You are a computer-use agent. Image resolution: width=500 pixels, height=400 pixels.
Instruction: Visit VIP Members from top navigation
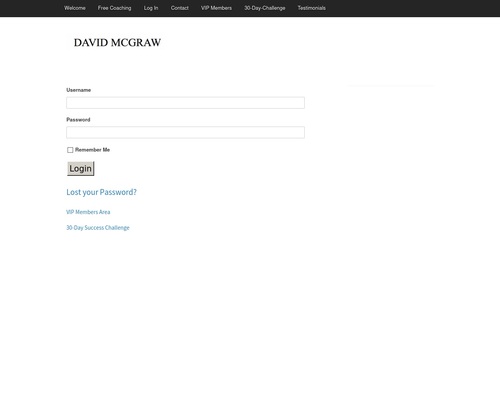[216, 8]
